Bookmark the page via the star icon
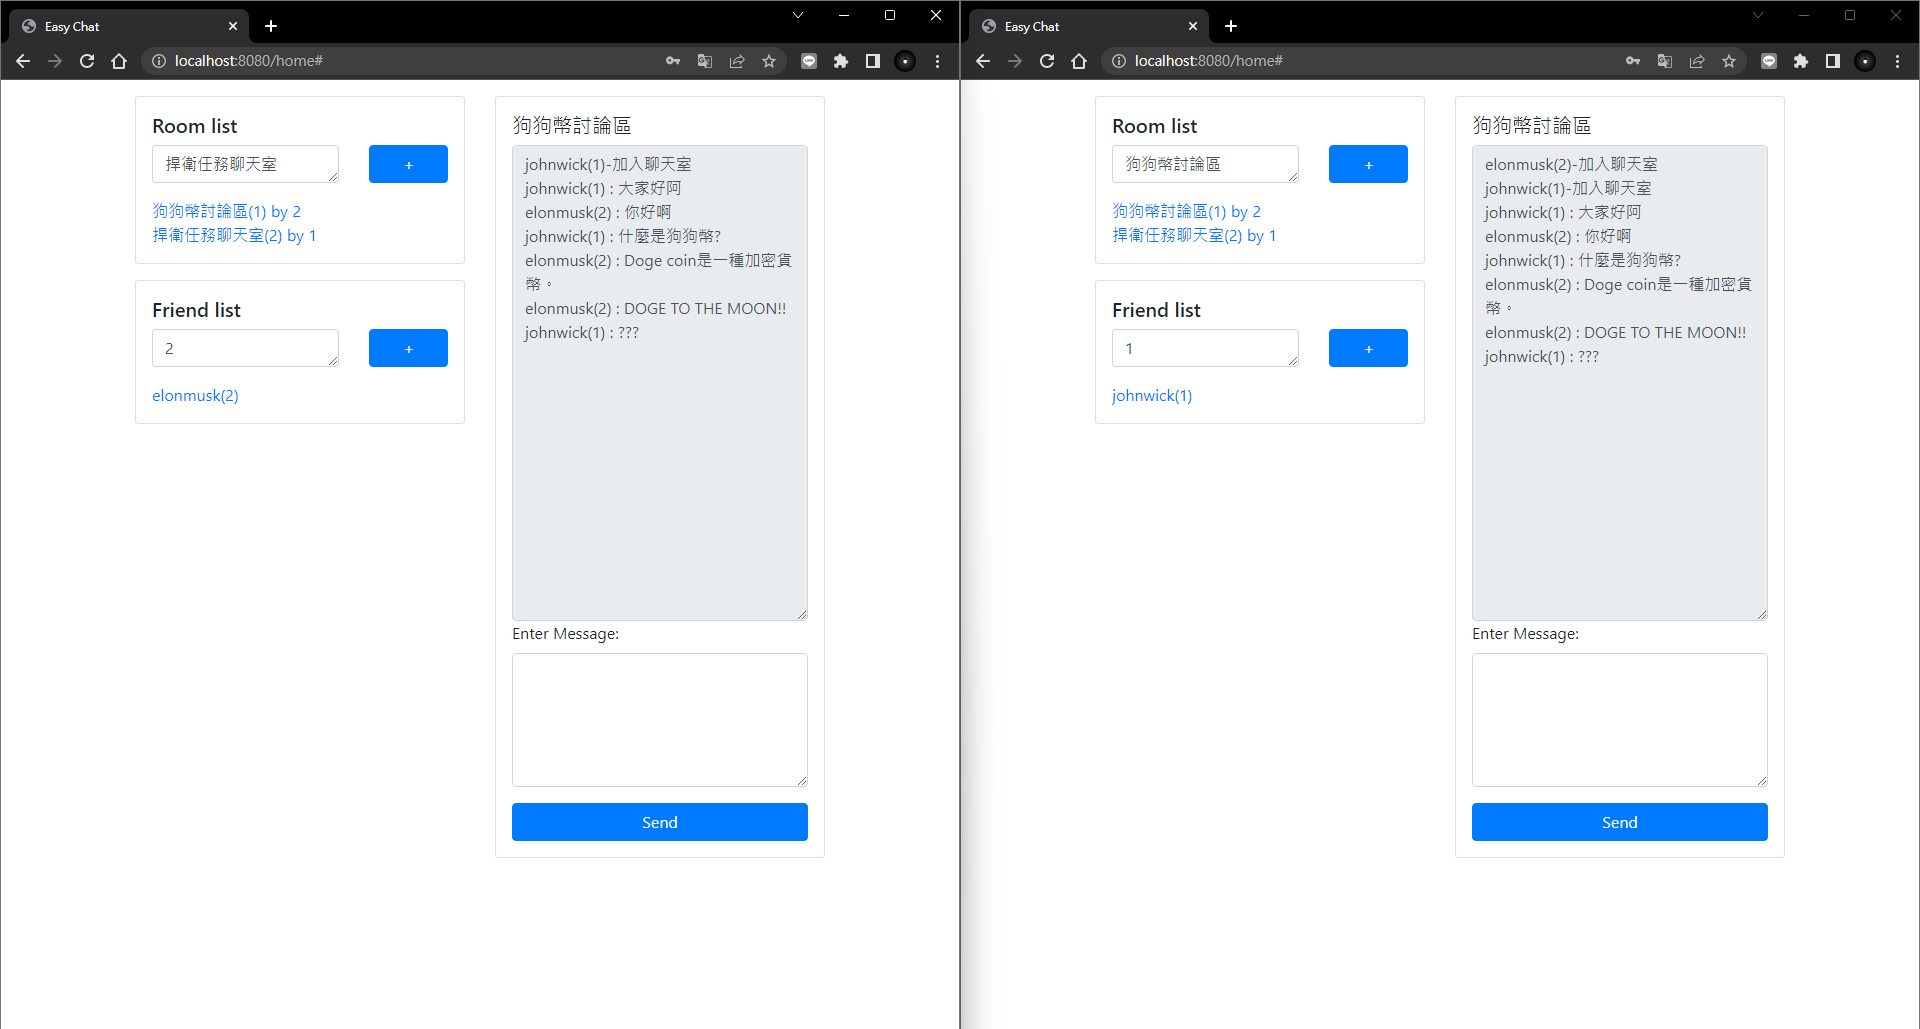This screenshot has height=1029, width=1920. coord(769,61)
